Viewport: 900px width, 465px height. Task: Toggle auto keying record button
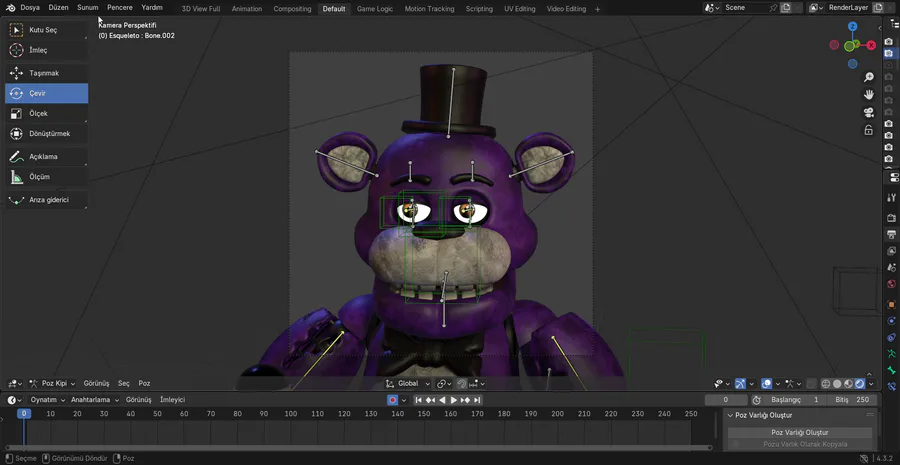(x=393, y=400)
